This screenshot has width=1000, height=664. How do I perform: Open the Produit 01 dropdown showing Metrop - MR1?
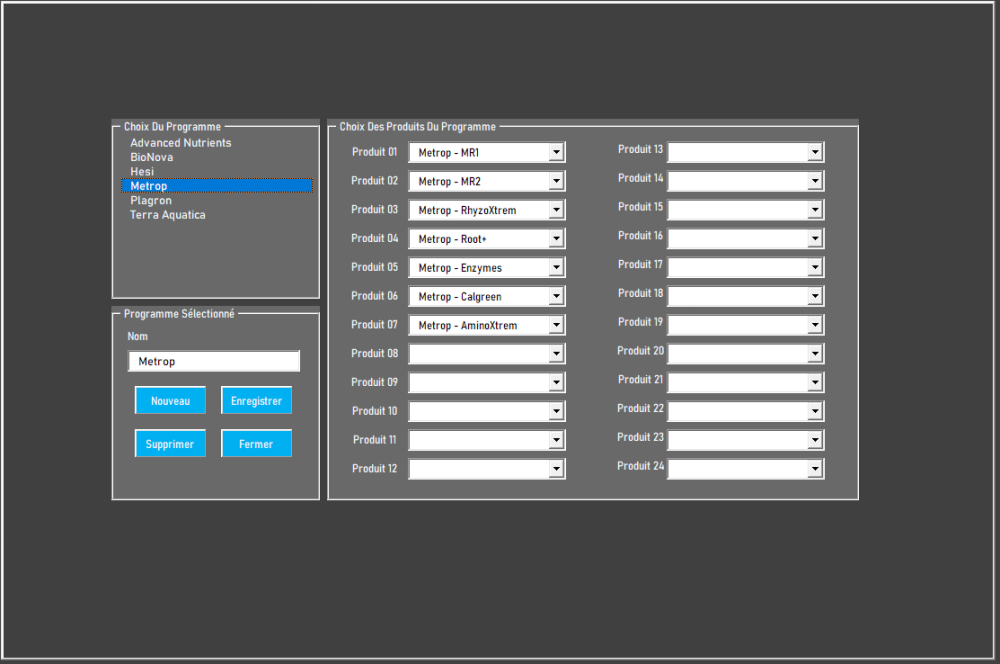(556, 152)
